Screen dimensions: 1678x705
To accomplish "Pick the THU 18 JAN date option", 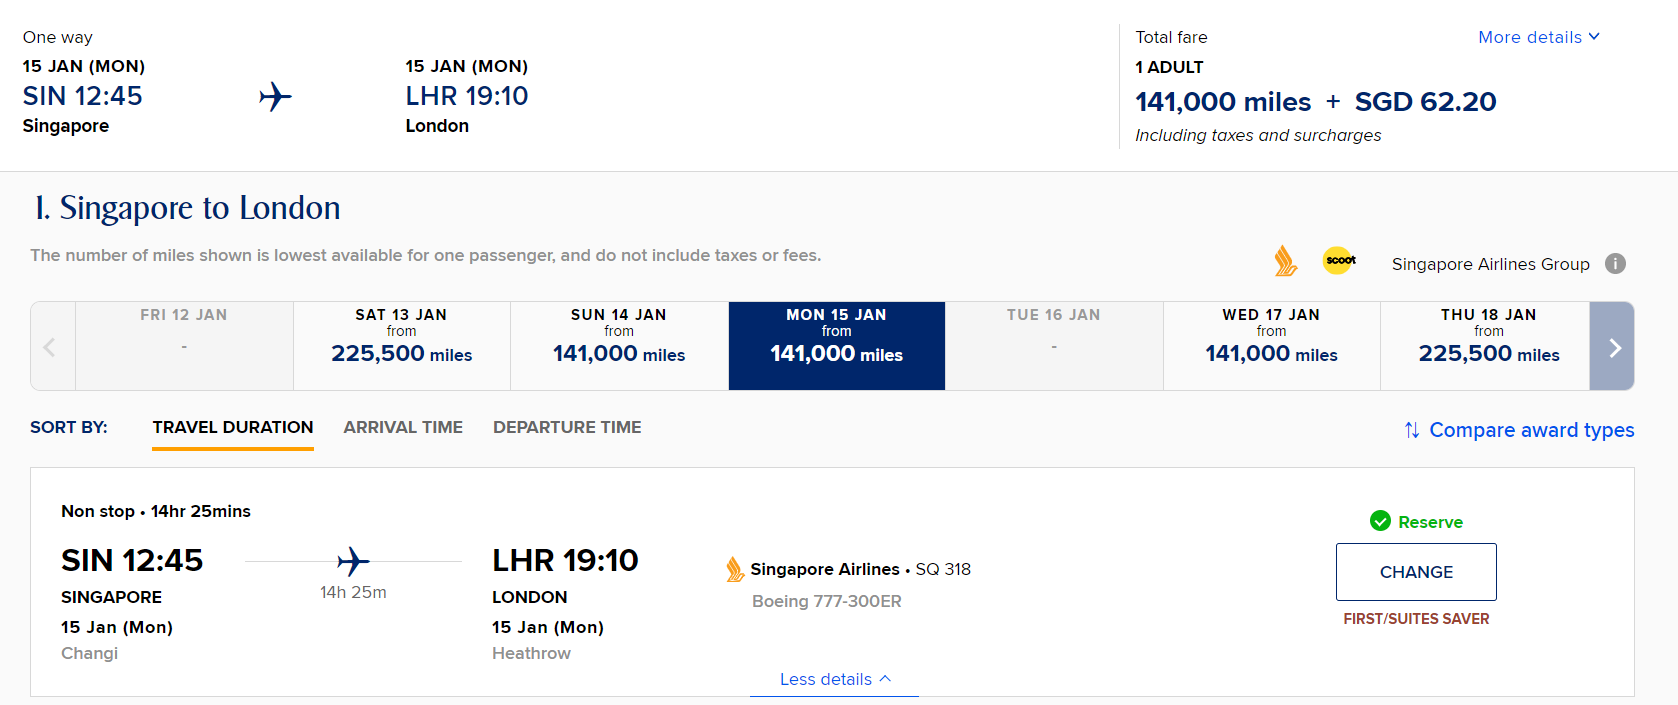I will tap(1486, 346).
